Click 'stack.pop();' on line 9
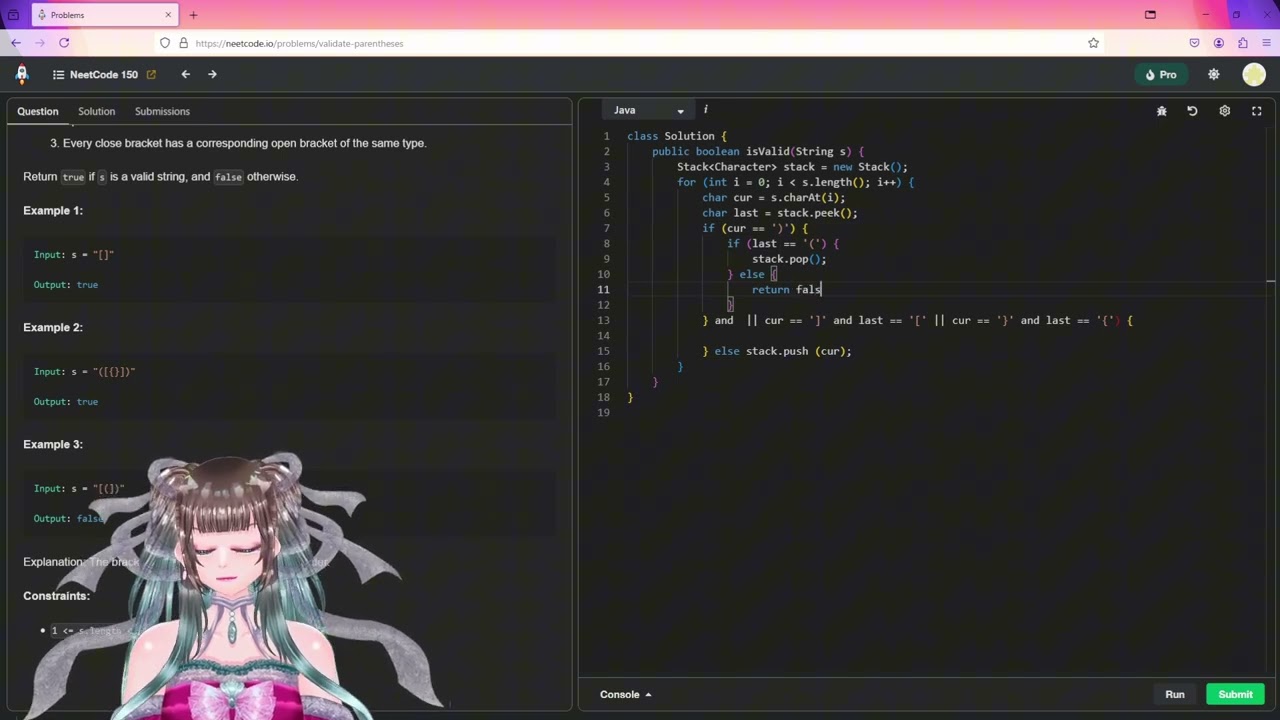Image resolution: width=1280 pixels, height=720 pixels. pyautogui.click(x=789, y=259)
